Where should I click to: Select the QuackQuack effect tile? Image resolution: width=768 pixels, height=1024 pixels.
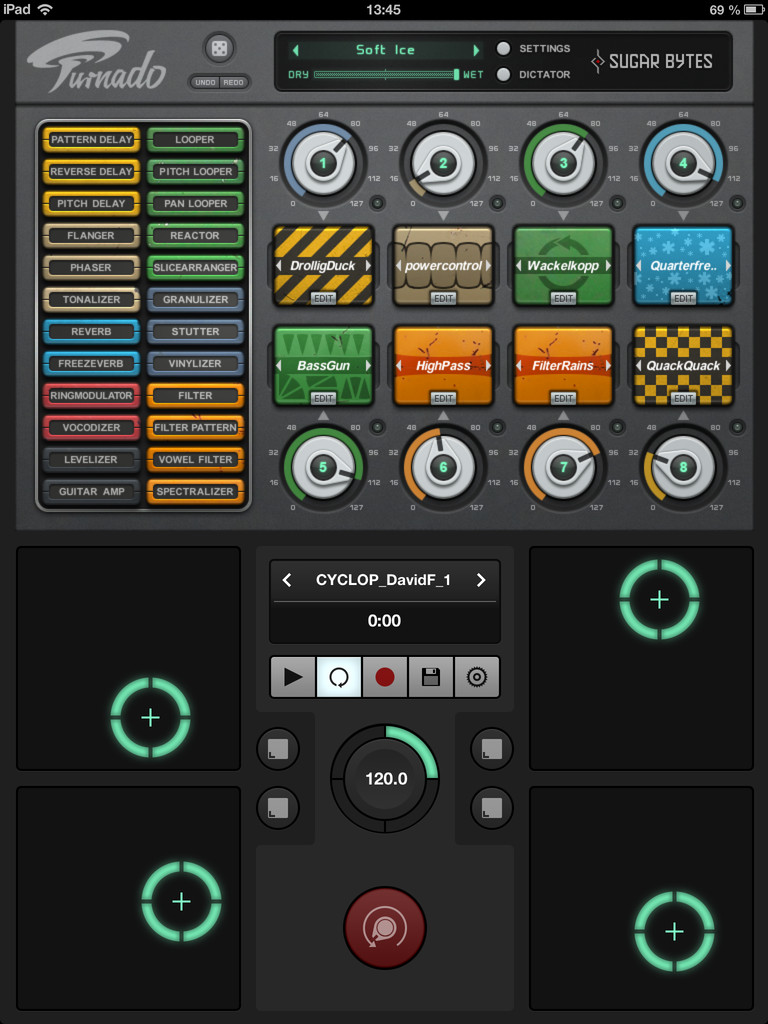tap(683, 366)
